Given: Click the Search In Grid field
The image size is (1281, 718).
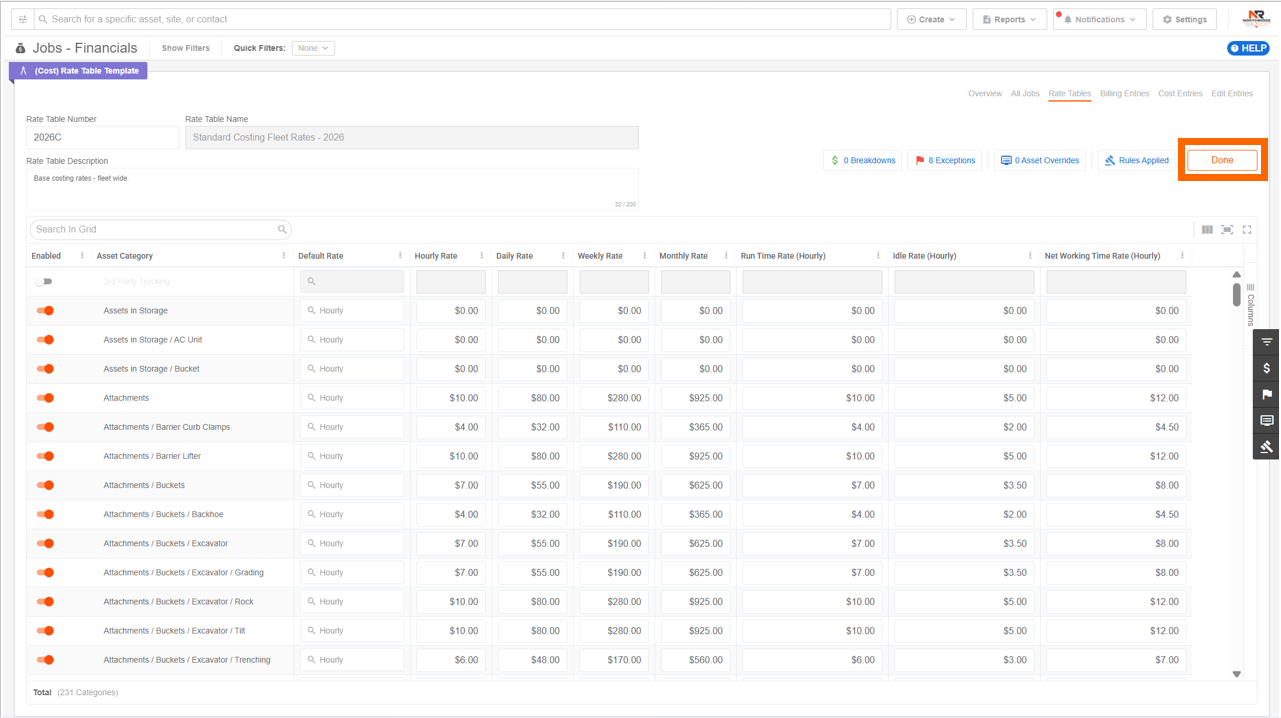Looking at the screenshot, I should (x=160, y=229).
